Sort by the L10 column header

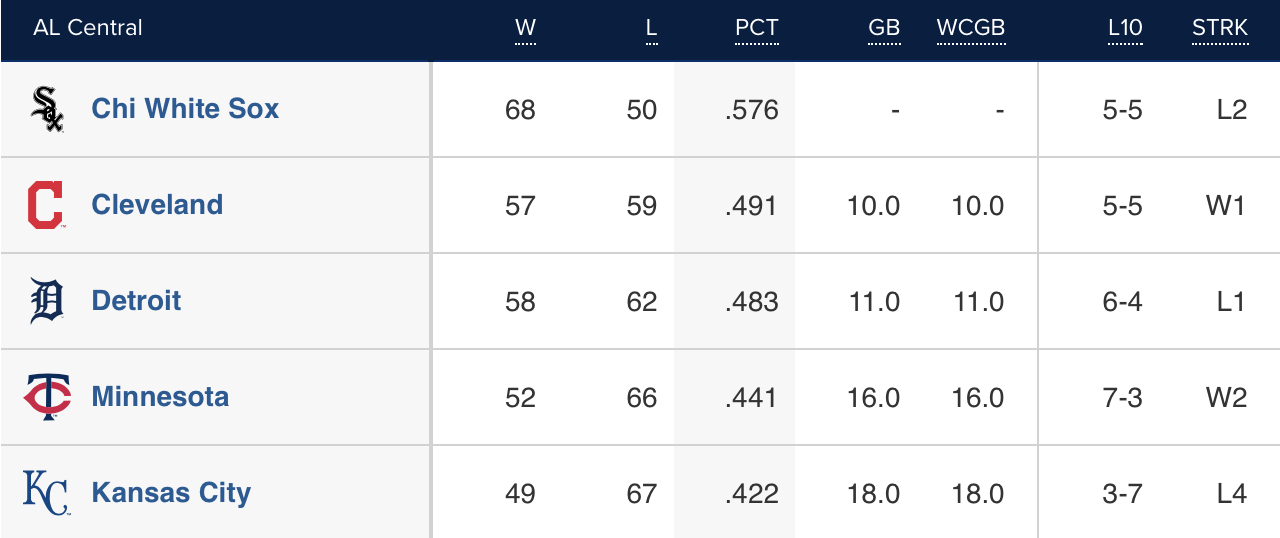[1125, 28]
